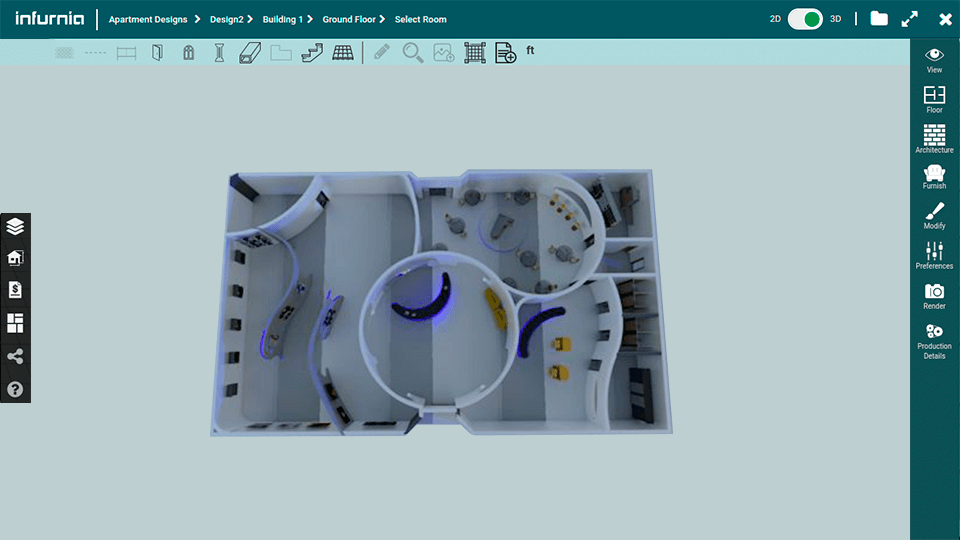Switch to 3D label
Viewport: 960px width, 540px height.
(x=836, y=19)
